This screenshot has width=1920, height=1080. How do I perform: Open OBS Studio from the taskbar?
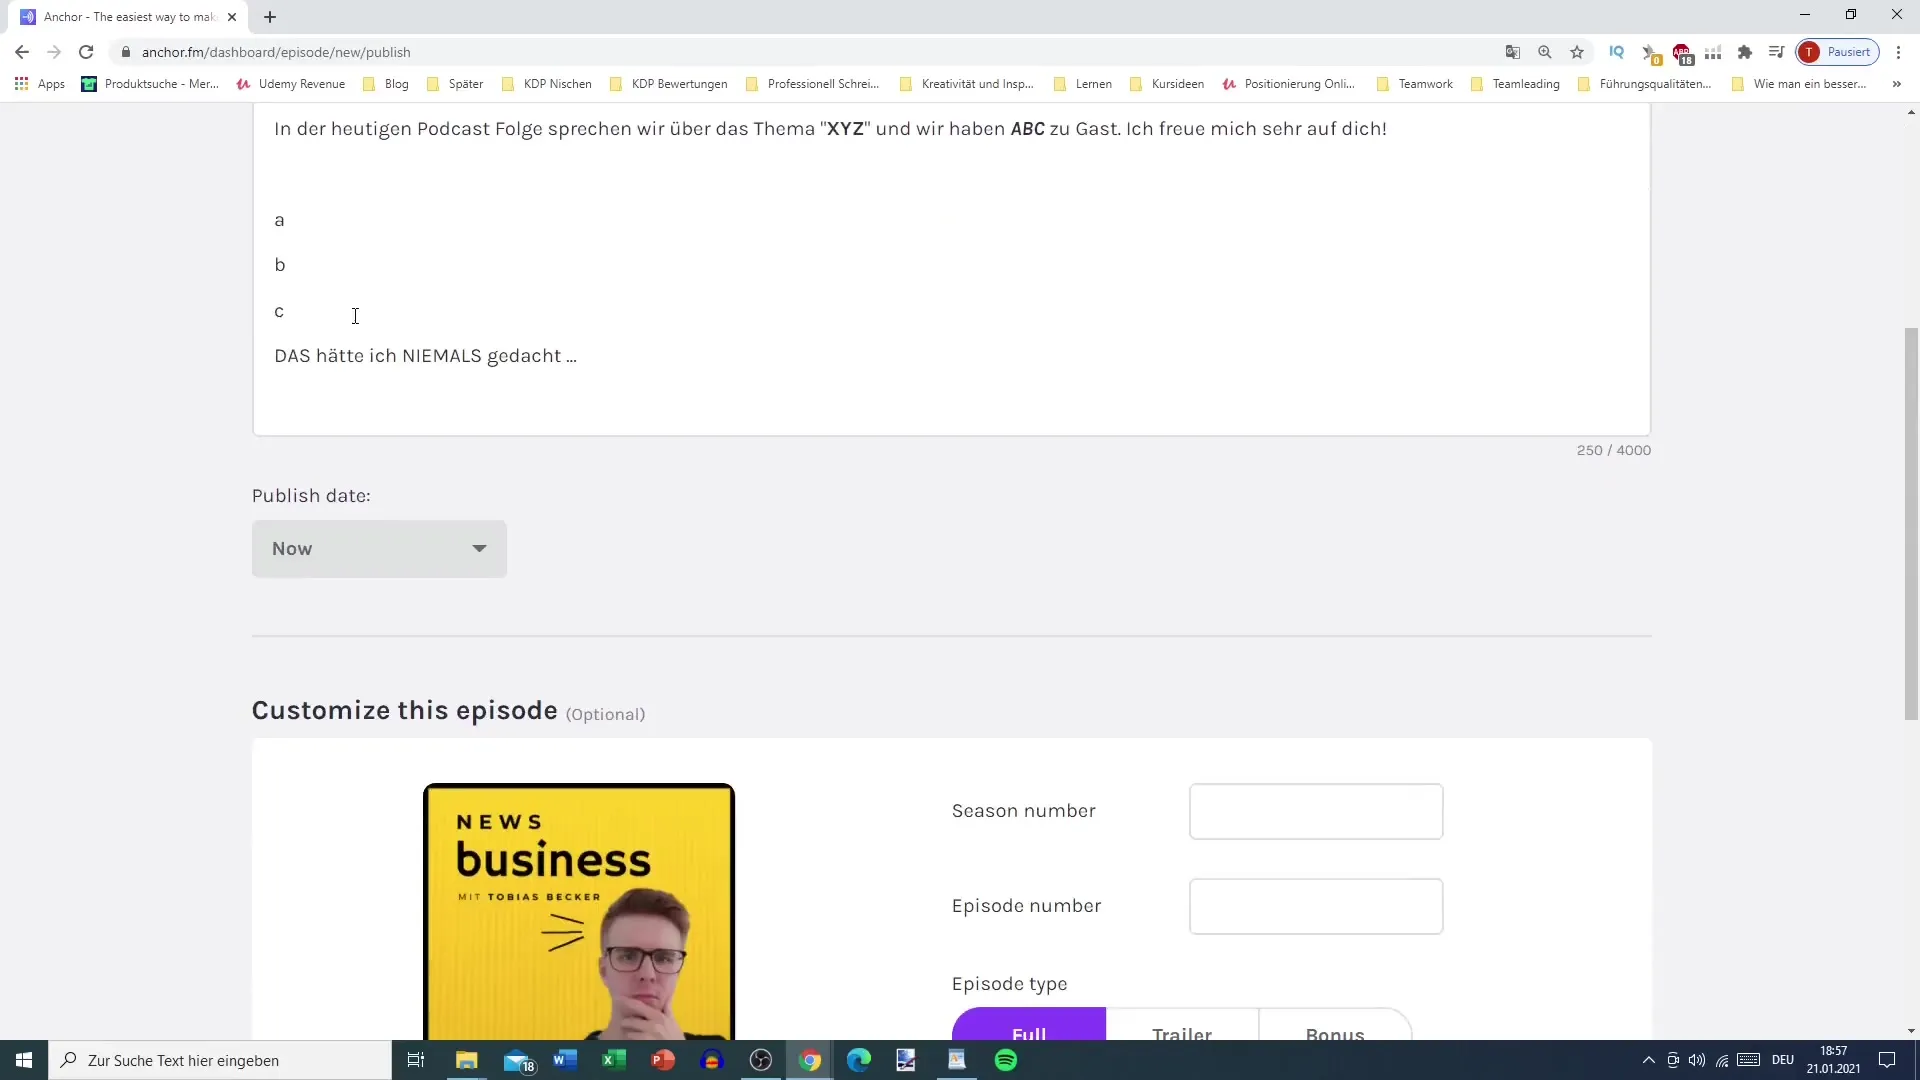tap(761, 1060)
